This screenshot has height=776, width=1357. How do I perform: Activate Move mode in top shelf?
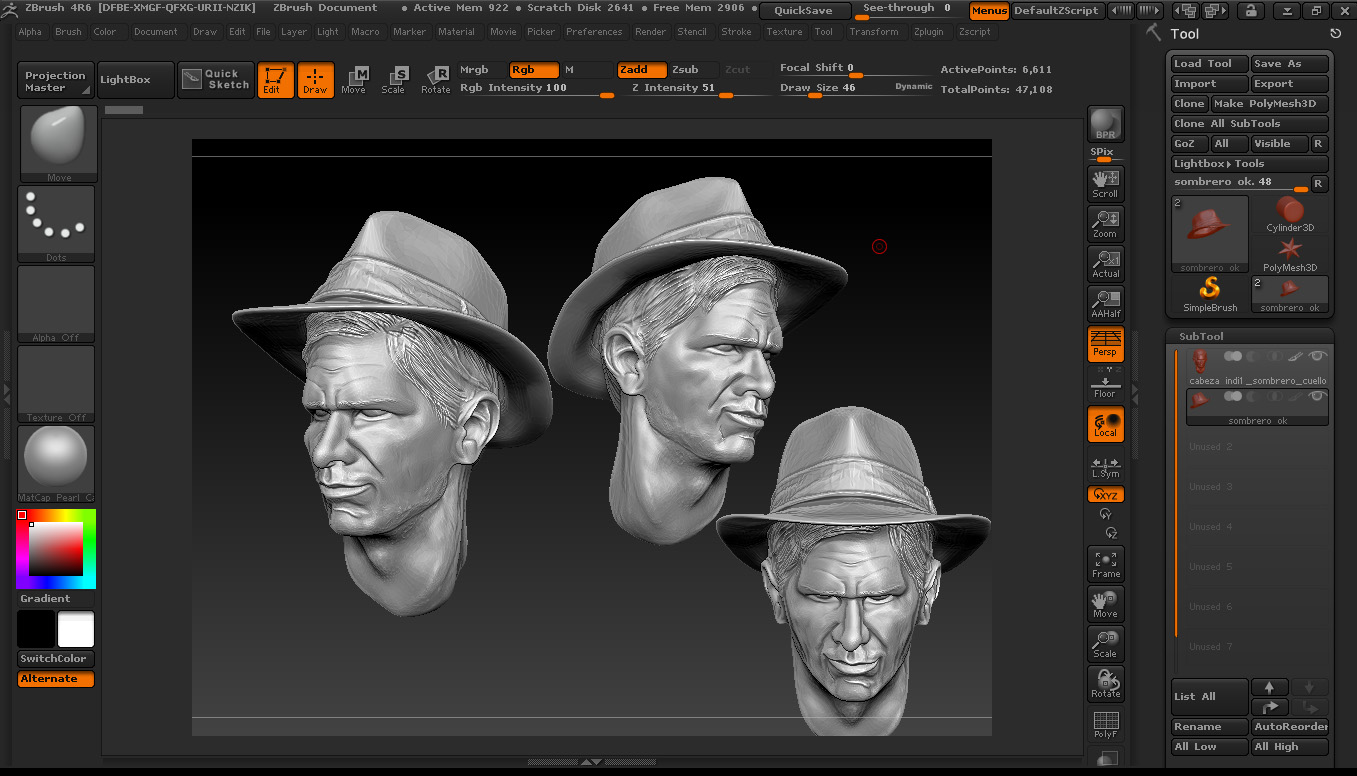pos(354,80)
